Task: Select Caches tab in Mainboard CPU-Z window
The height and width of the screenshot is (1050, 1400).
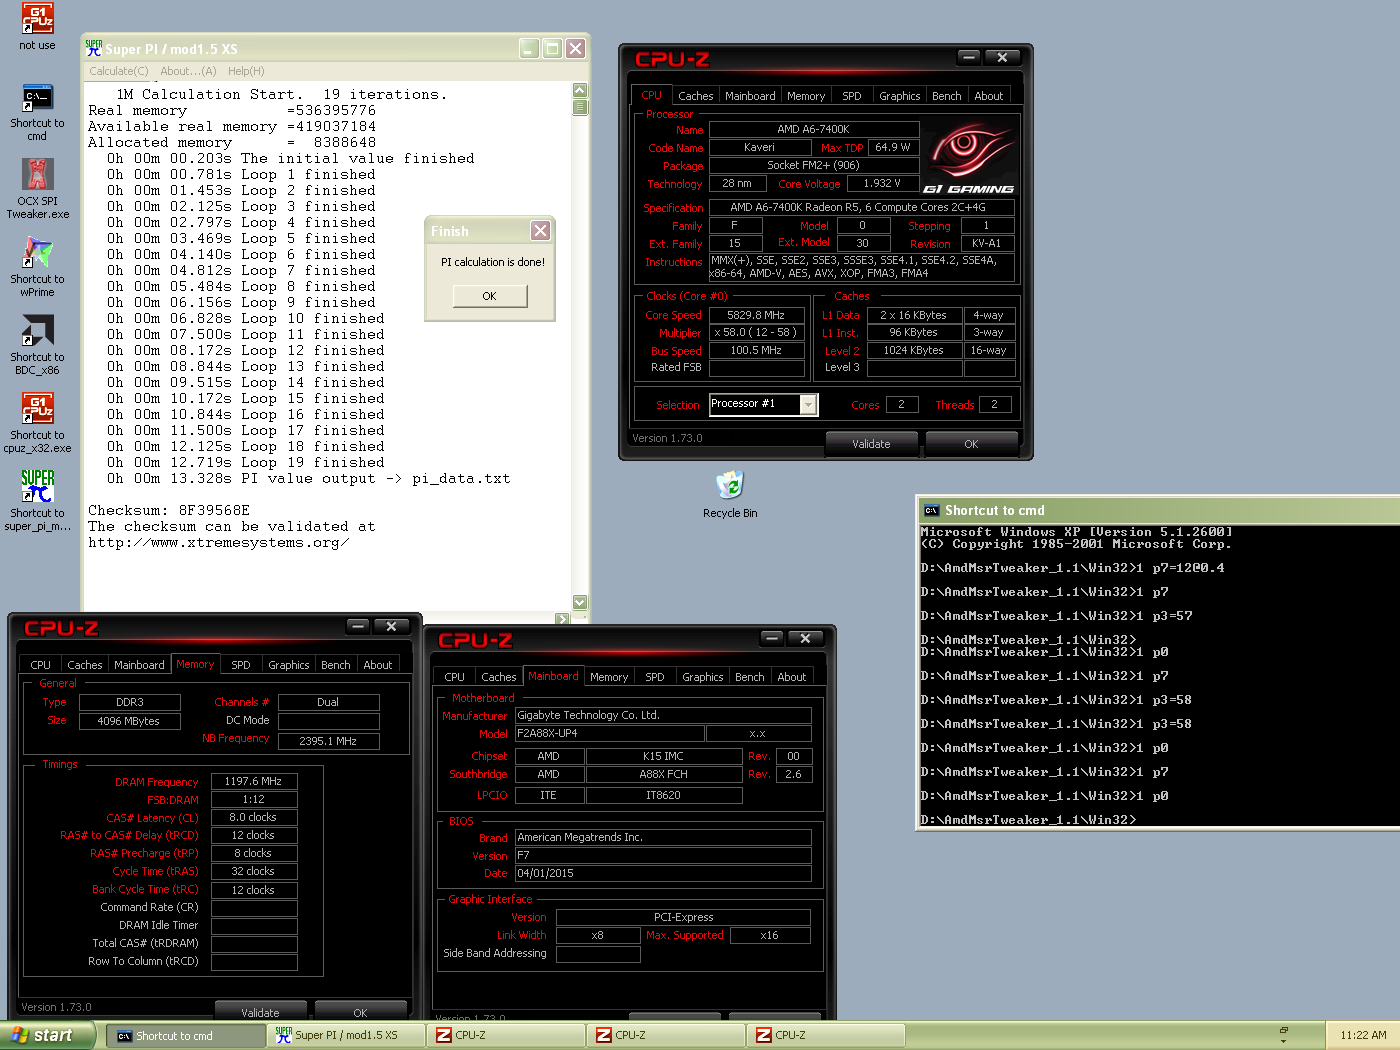Action: [x=499, y=677]
